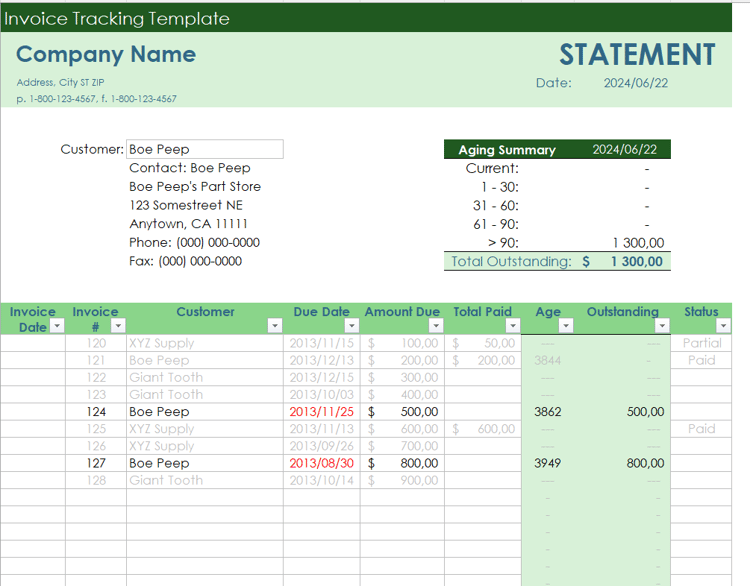Expand the Status column filter arrow
Viewport: 750px width, 586px height.
click(x=723, y=326)
